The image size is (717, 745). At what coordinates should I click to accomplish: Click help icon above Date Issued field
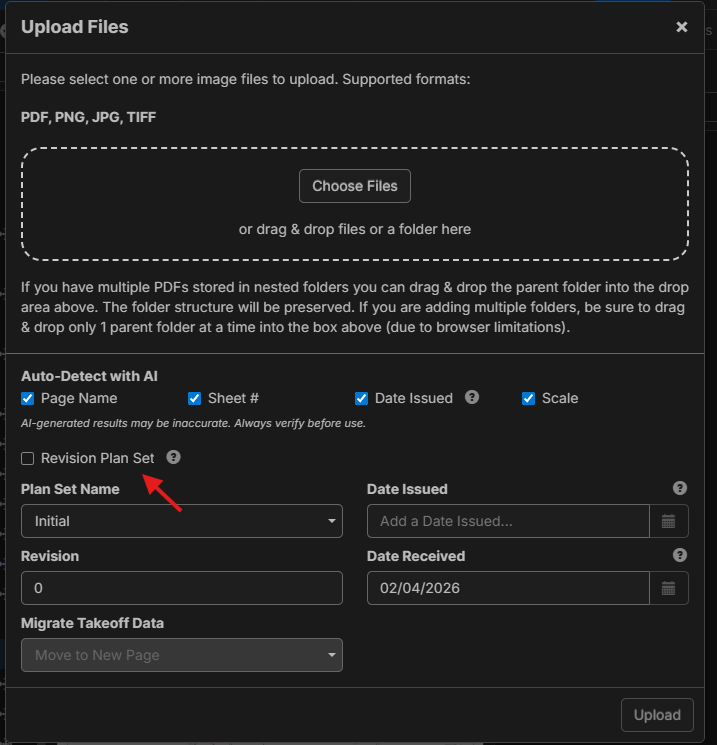(680, 488)
